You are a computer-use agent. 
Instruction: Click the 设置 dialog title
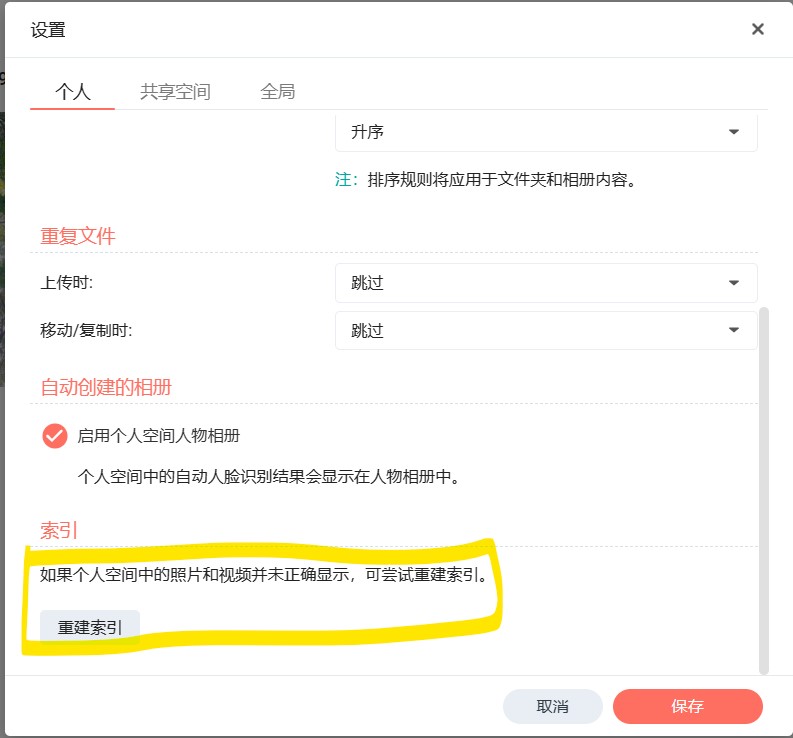pos(48,30)
